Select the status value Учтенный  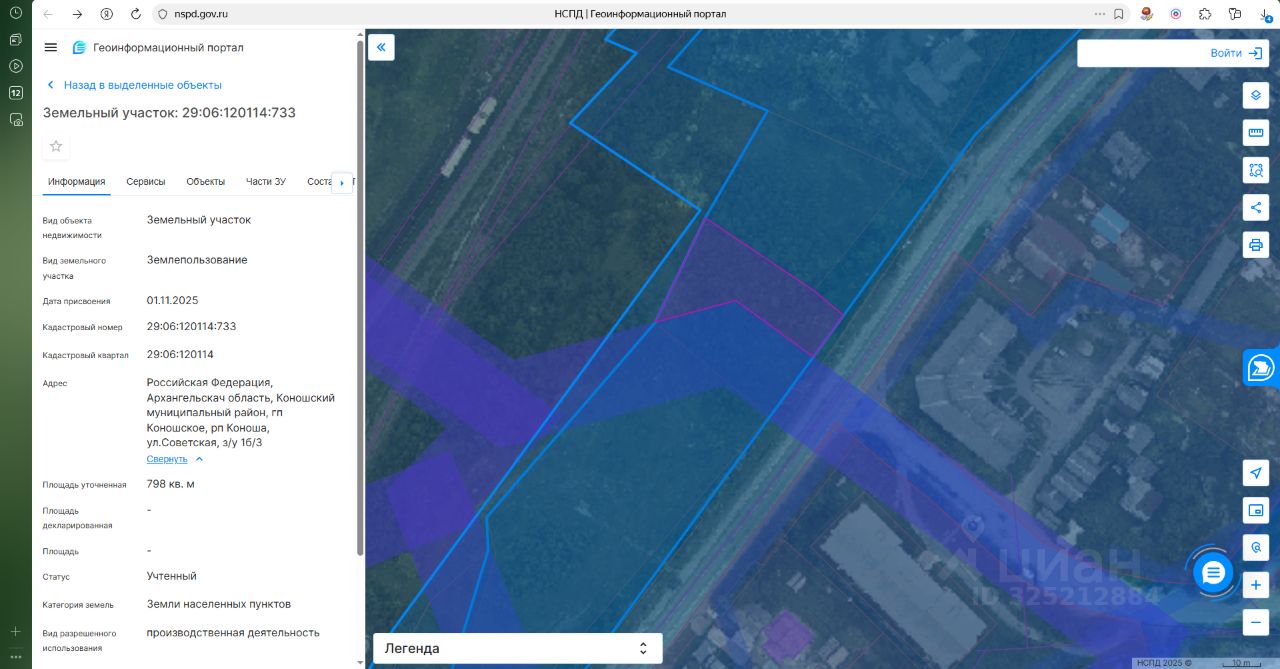172,576
